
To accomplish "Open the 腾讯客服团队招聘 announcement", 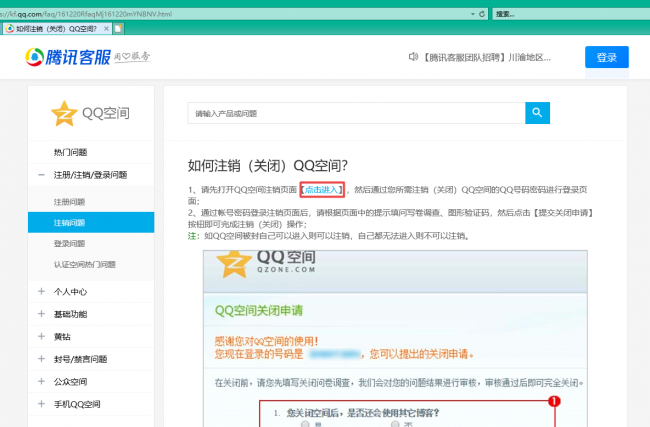I will click(x=486, y=57).
